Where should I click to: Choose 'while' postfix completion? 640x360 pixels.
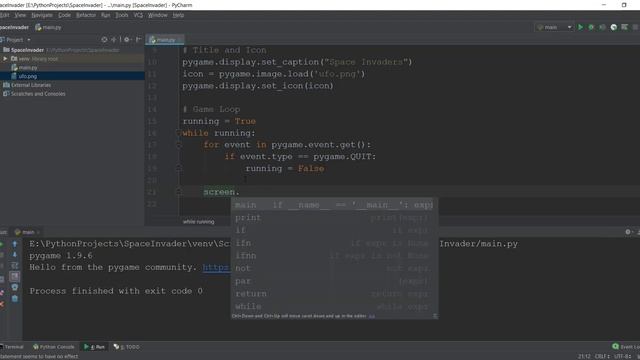pyautogui.click(x=334, y=307)
